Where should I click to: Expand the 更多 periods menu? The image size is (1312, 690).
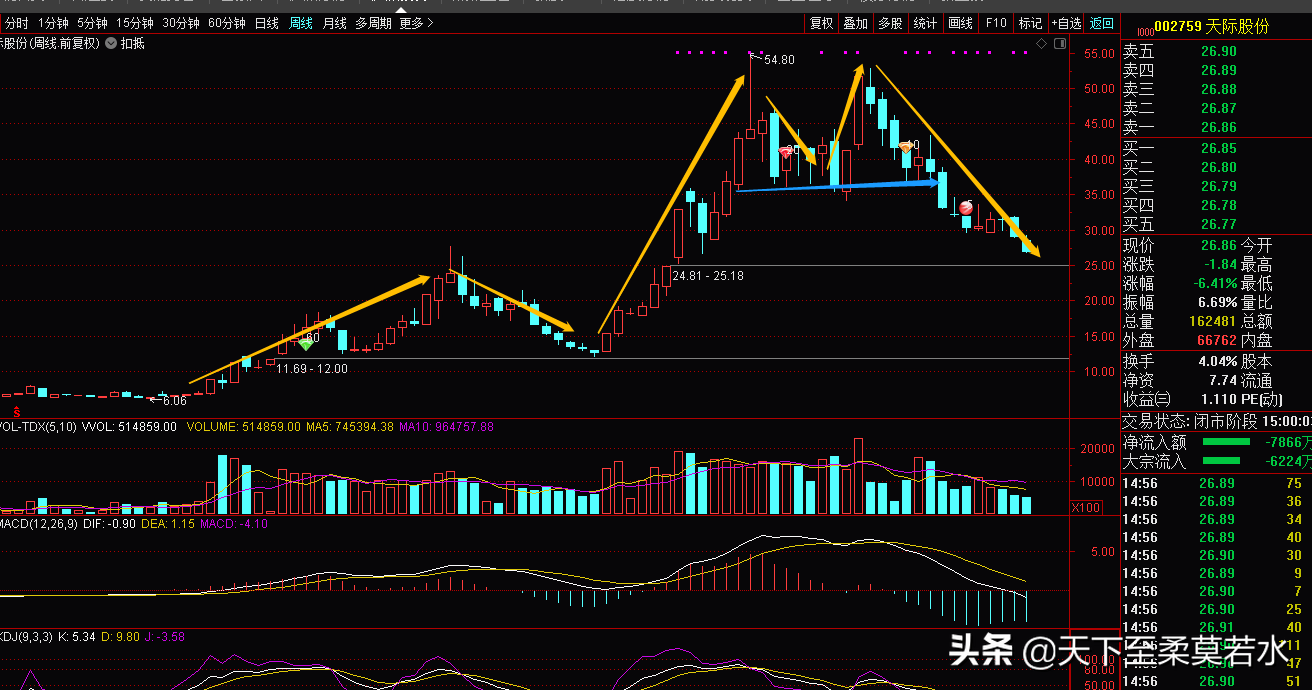click(x=416, y=23)
